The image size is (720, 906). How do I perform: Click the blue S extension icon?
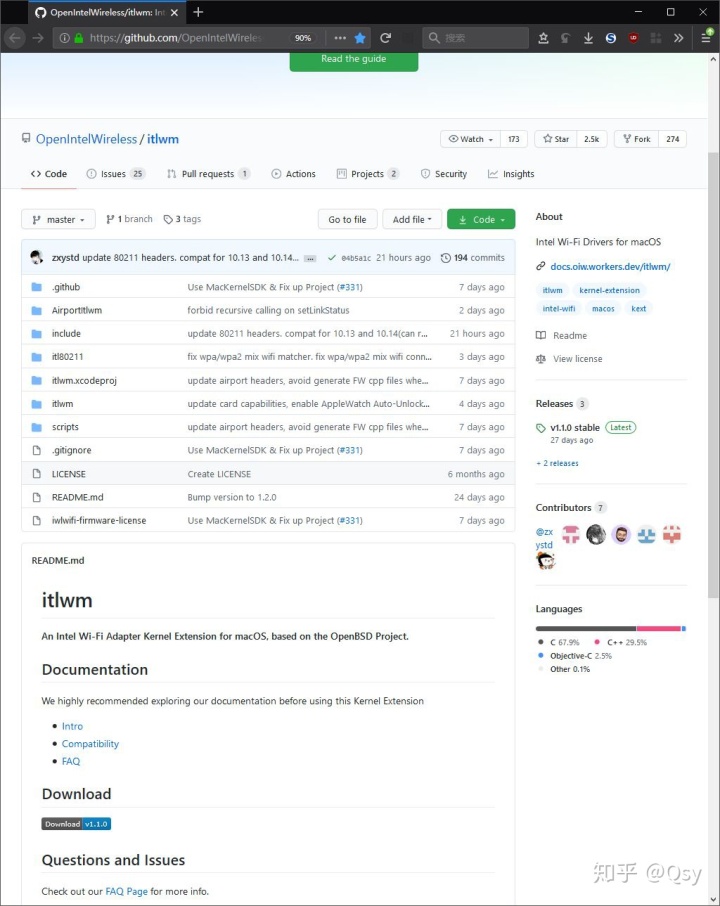click(611, 38)
